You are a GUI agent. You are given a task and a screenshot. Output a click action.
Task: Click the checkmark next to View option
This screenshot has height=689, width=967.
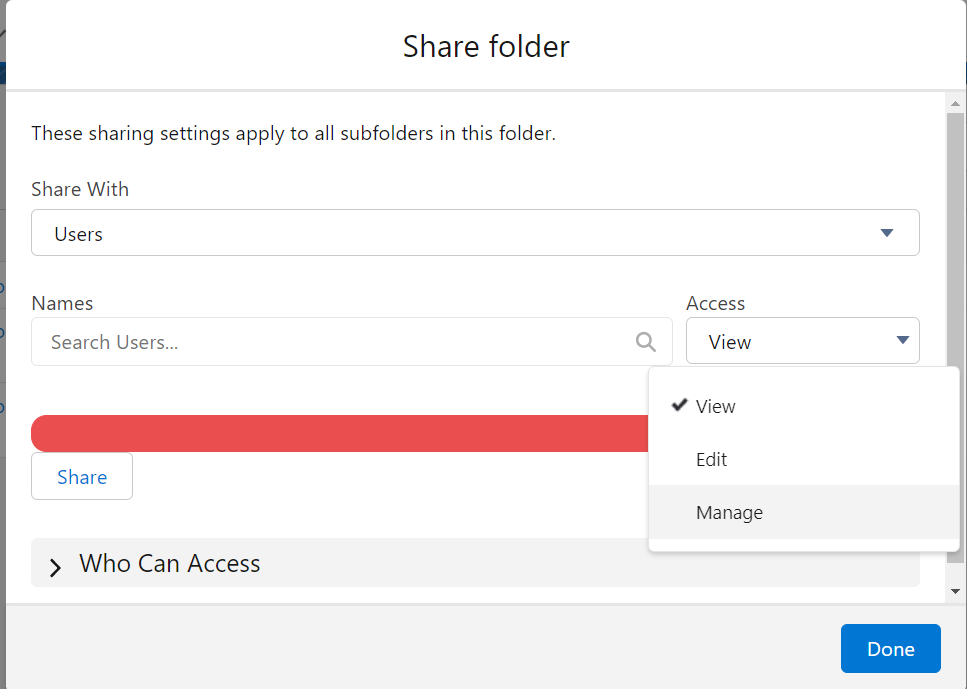(x=680, y=405)
